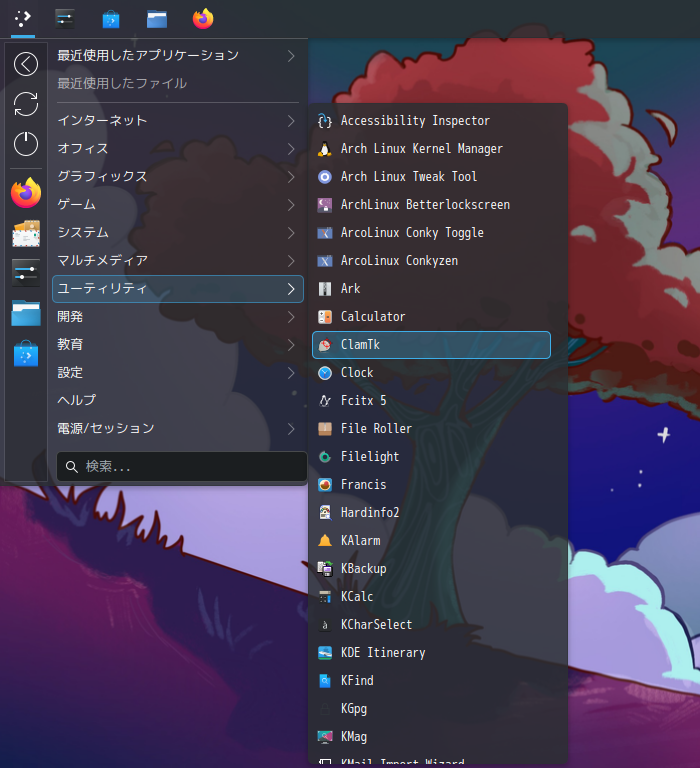Image resolution: width=700 pixels, height=768 pixels.
Task: Click the application launcher icon in panel
Action: coord(23,19)
